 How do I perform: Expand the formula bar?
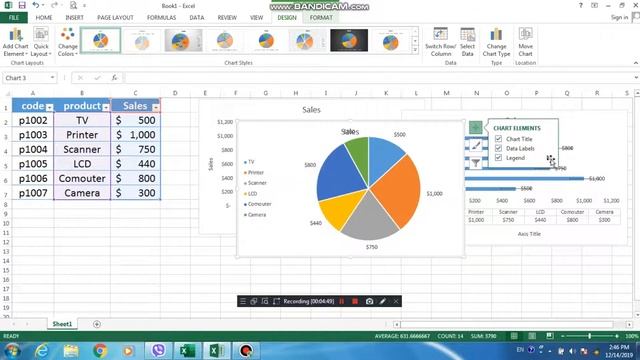[x=636, y=78]
